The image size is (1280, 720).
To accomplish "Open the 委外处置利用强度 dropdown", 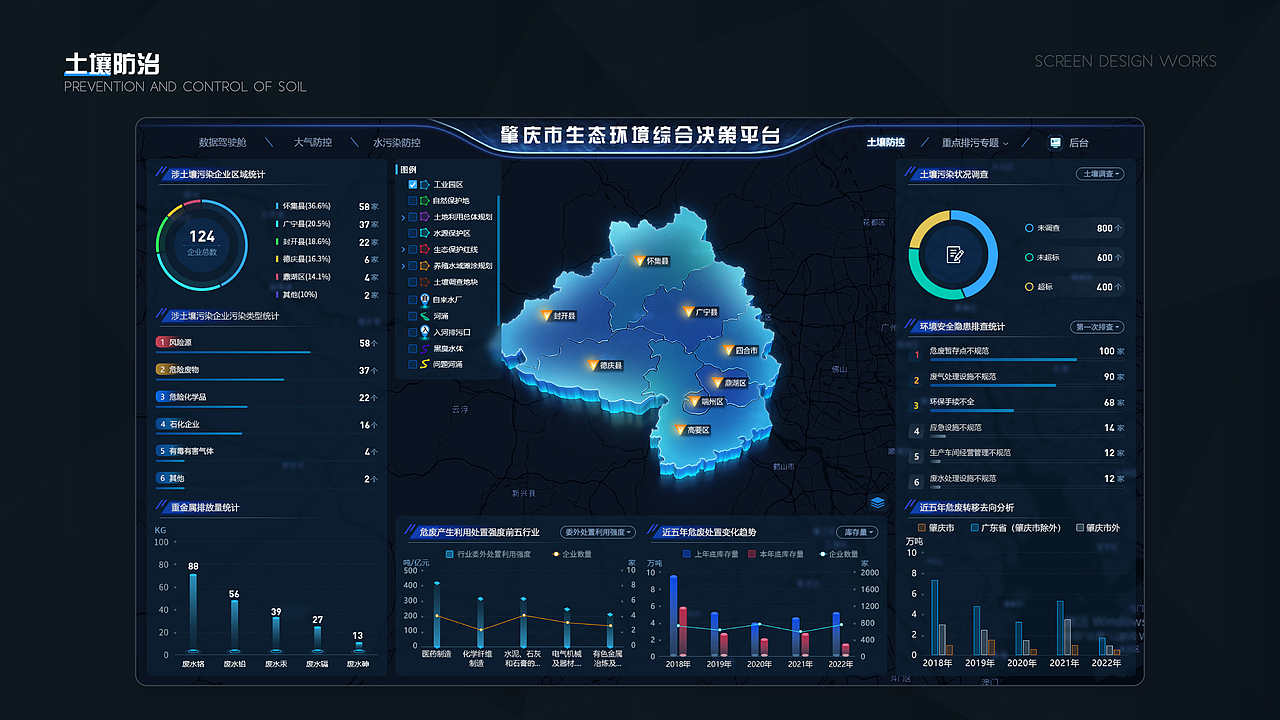I will [x=597, y=532].
